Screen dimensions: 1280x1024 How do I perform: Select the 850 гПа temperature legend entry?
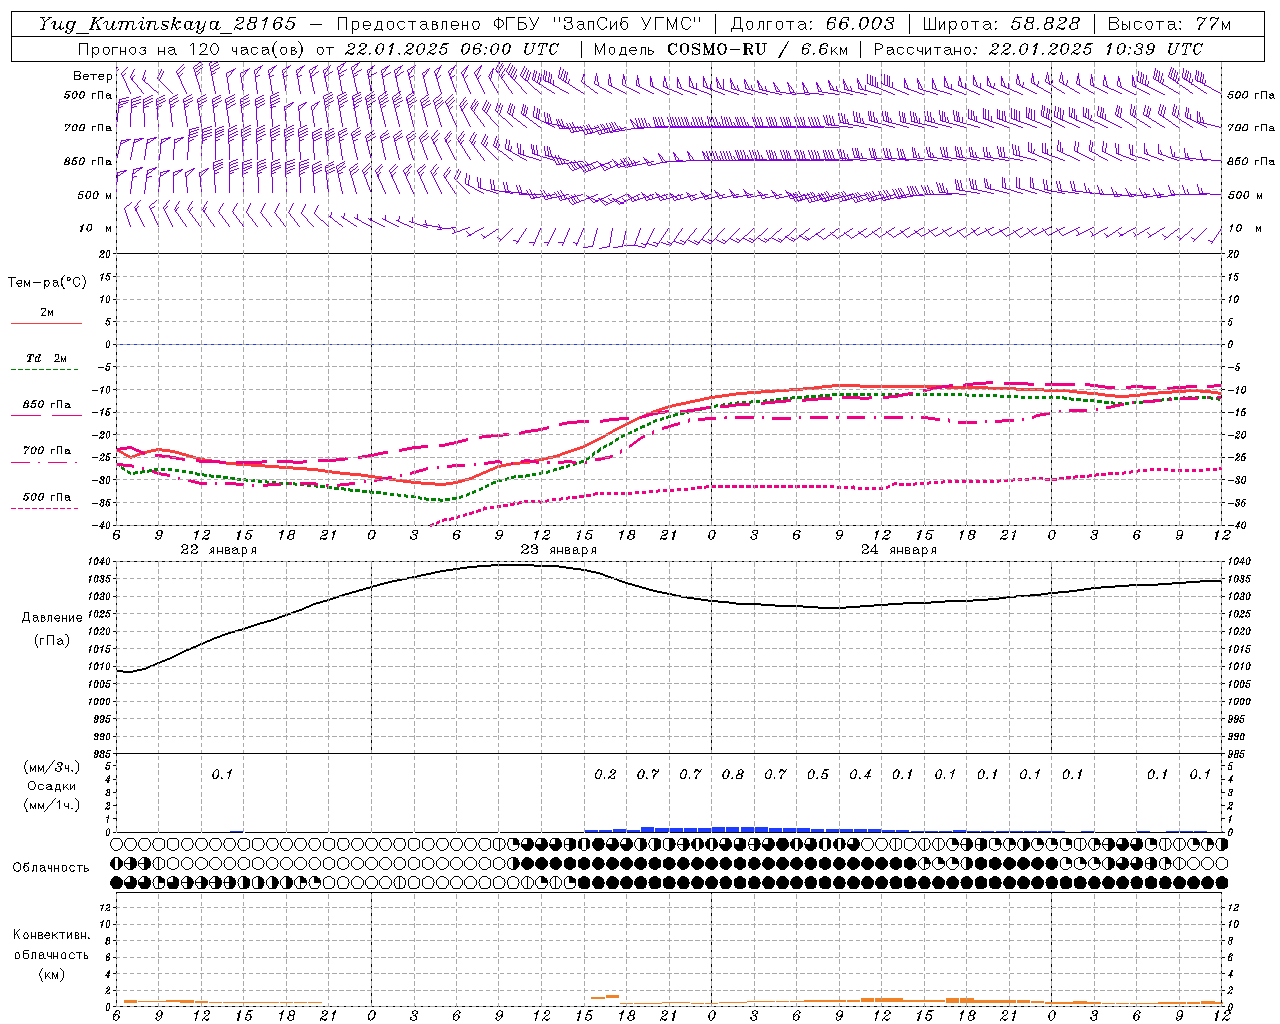tap(46, 404)
